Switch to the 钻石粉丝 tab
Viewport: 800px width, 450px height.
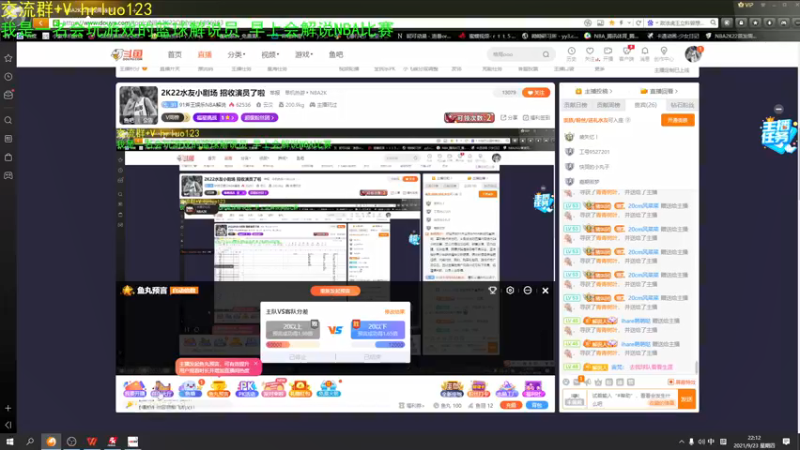point(682,105)
